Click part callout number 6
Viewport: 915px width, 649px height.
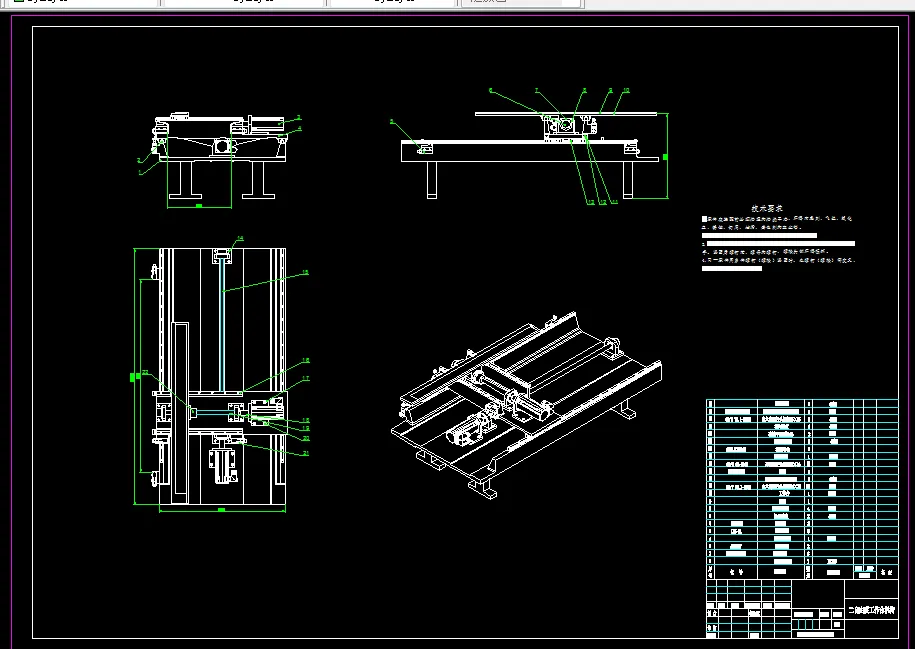[491, 90]
